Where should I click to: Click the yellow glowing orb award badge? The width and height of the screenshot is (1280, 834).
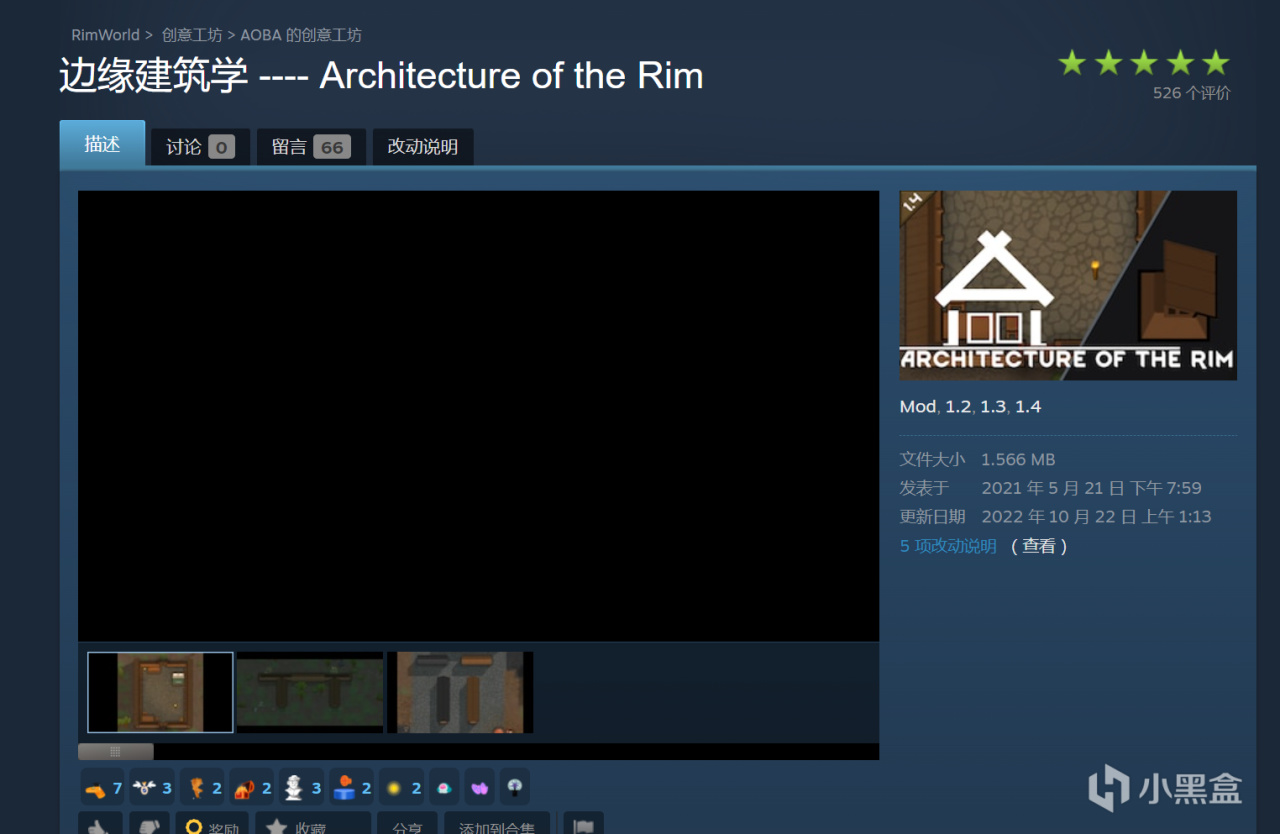[x=403, y=788]
